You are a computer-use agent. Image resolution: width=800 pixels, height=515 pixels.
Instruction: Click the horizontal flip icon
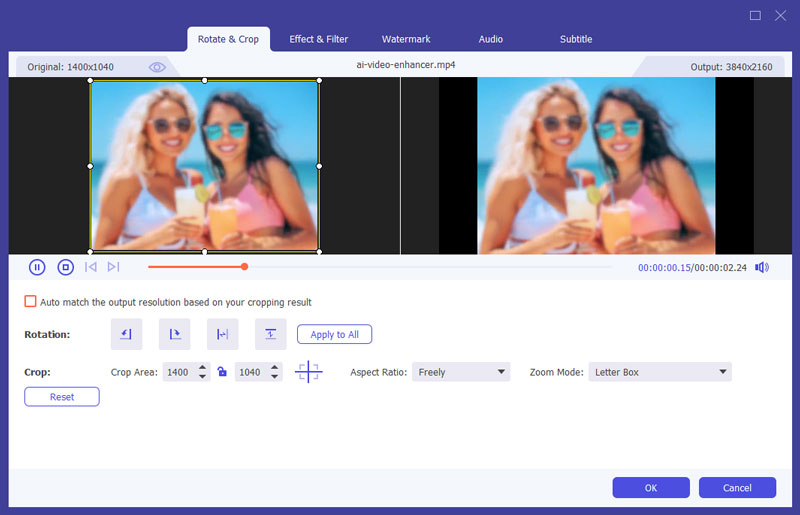tap(223, 334)
